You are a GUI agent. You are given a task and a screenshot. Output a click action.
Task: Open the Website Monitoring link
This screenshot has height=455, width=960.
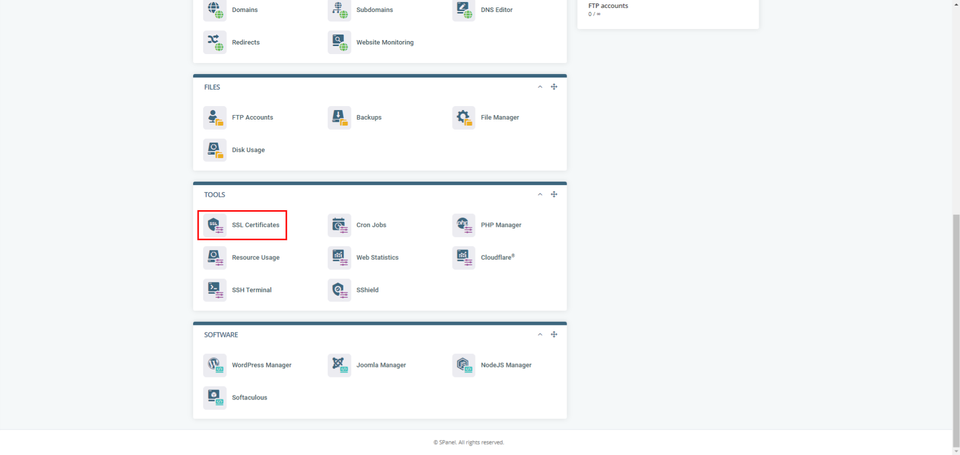click(x=384, y=43)
